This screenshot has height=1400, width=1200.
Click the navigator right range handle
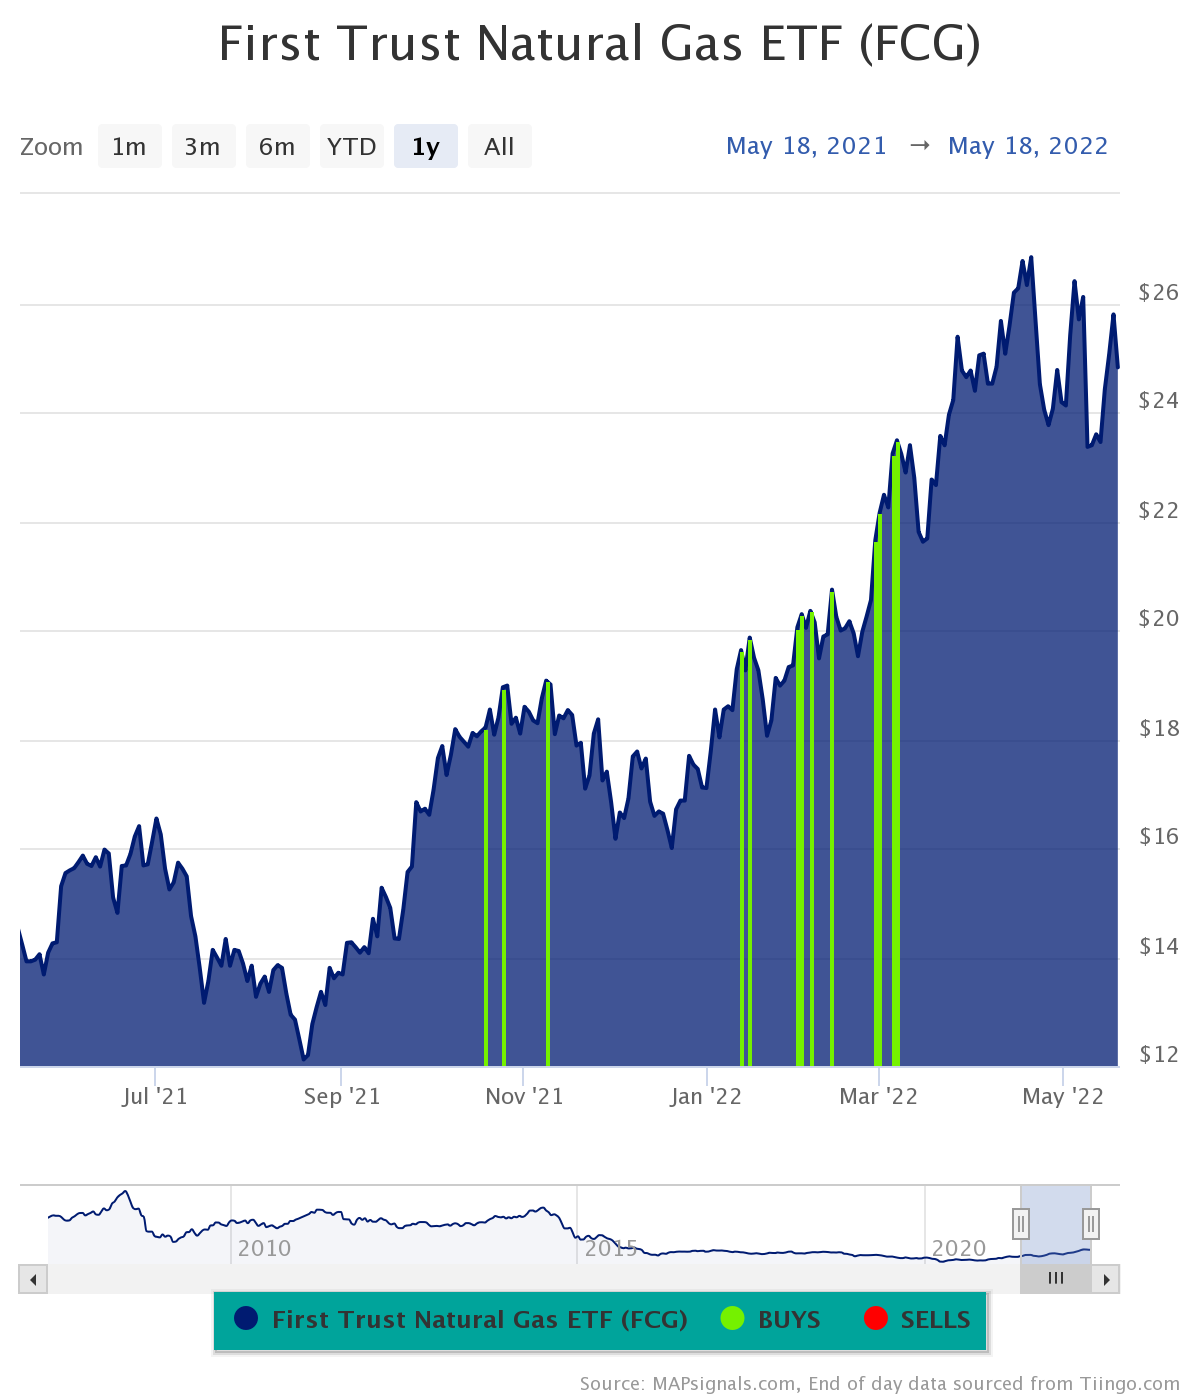1091,1223
